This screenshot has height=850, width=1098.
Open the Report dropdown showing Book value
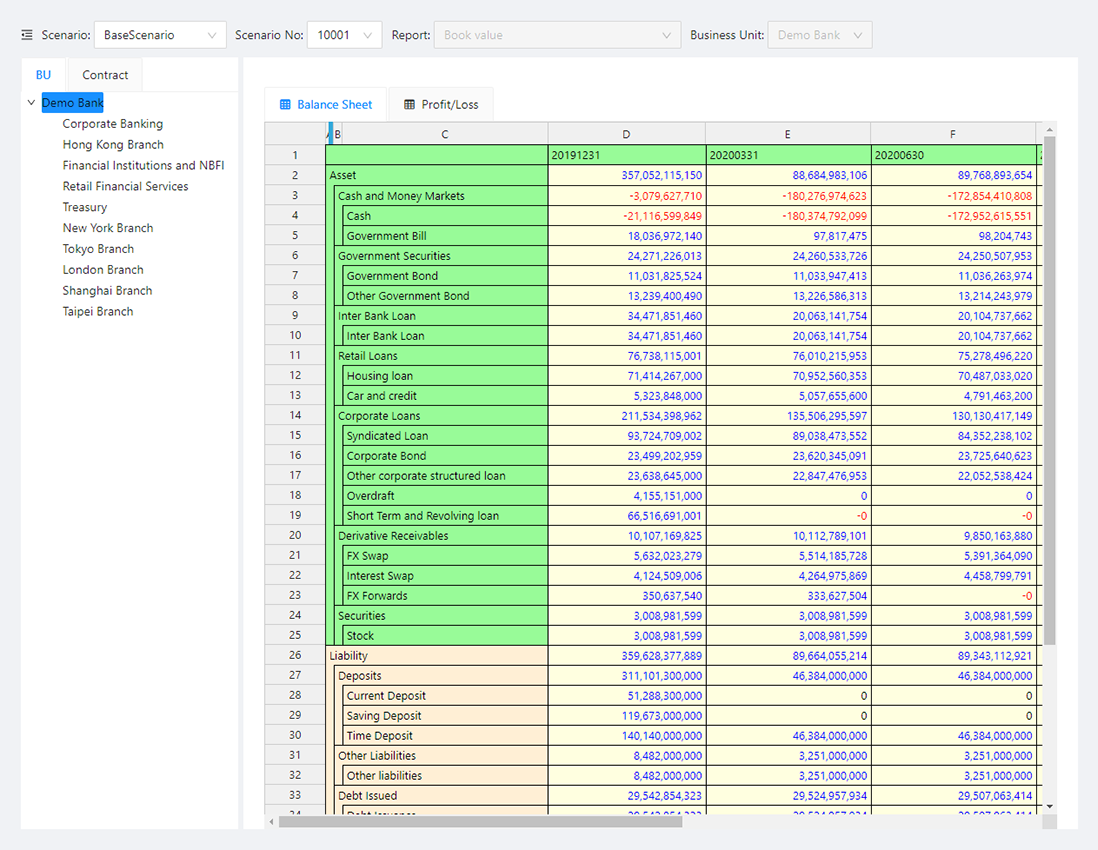557,35
